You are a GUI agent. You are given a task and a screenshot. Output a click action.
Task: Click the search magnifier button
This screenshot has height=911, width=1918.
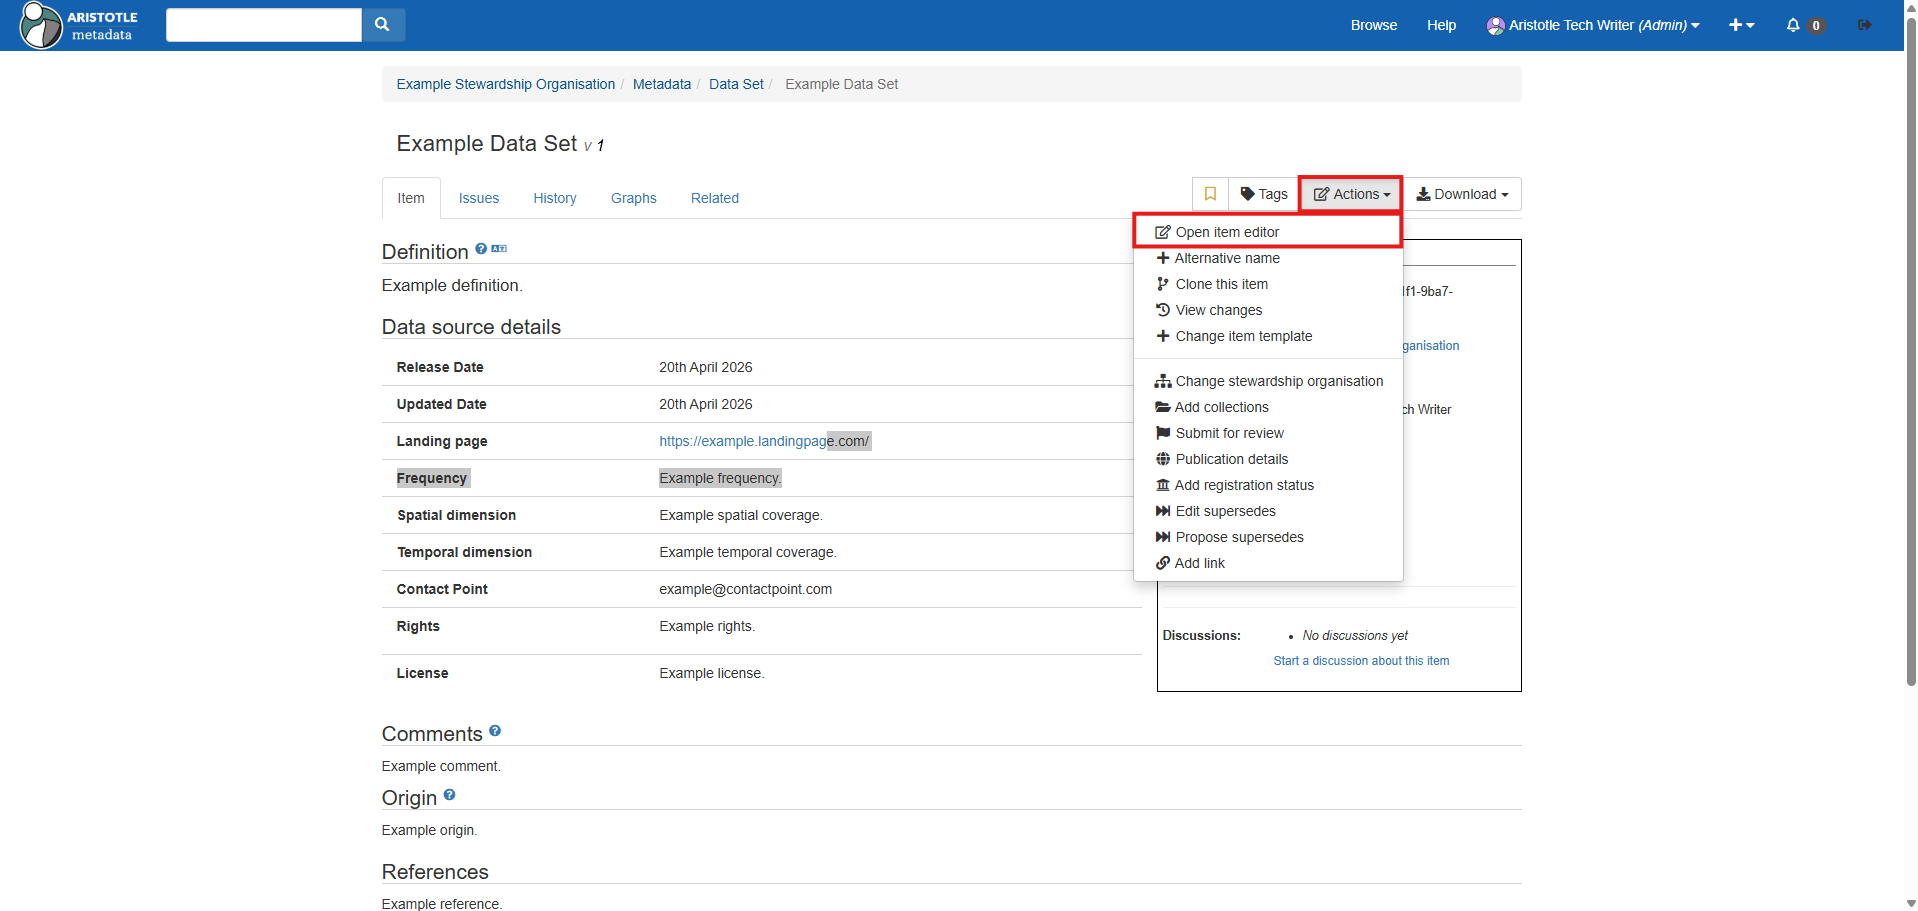[x=382, y=25]
